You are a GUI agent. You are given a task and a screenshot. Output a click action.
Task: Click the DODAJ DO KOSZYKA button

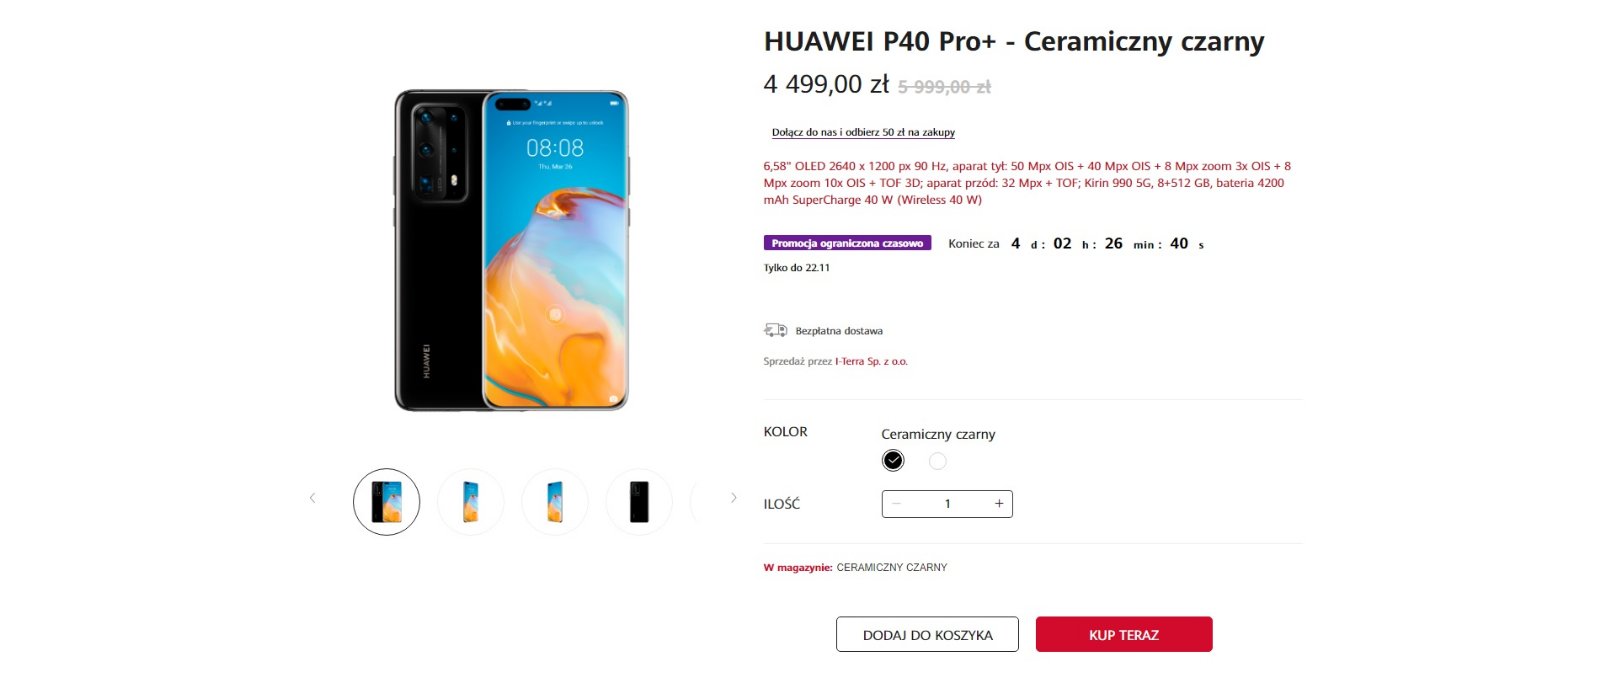(x=927, y=634)
